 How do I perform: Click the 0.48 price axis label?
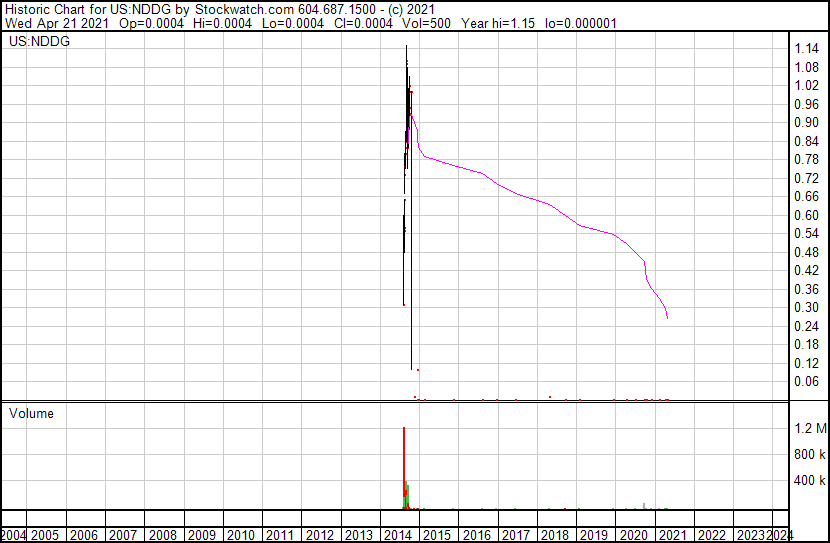pos(807,252)
